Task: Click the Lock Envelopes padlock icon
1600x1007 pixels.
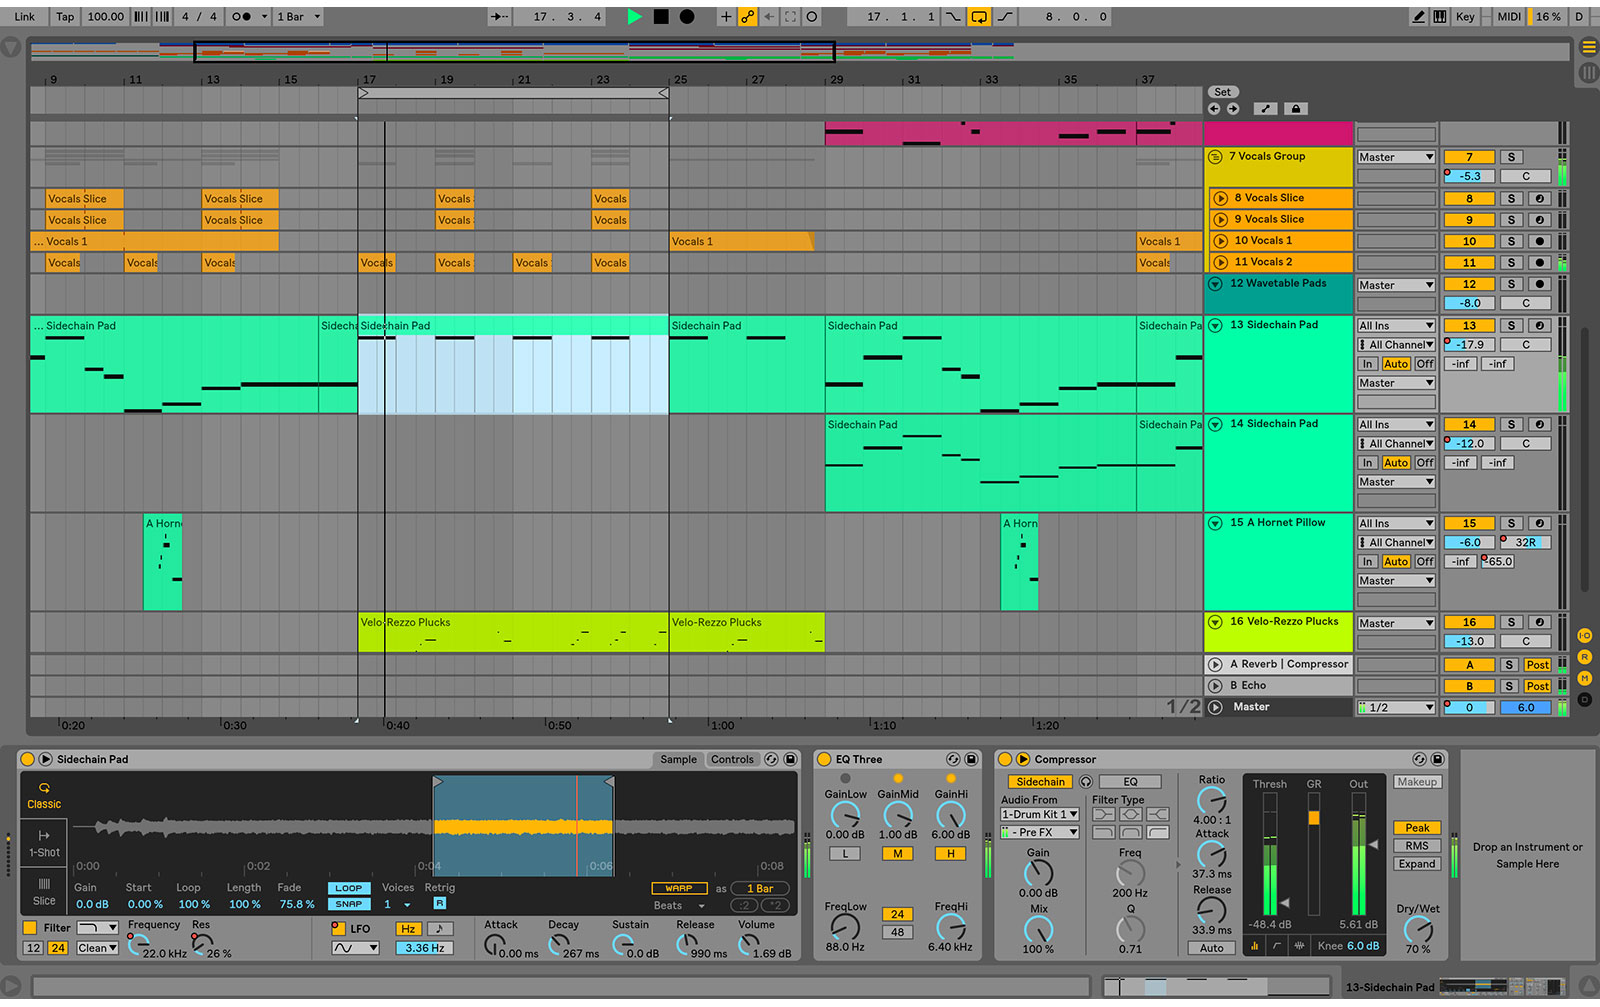Action: [1296, 109]
